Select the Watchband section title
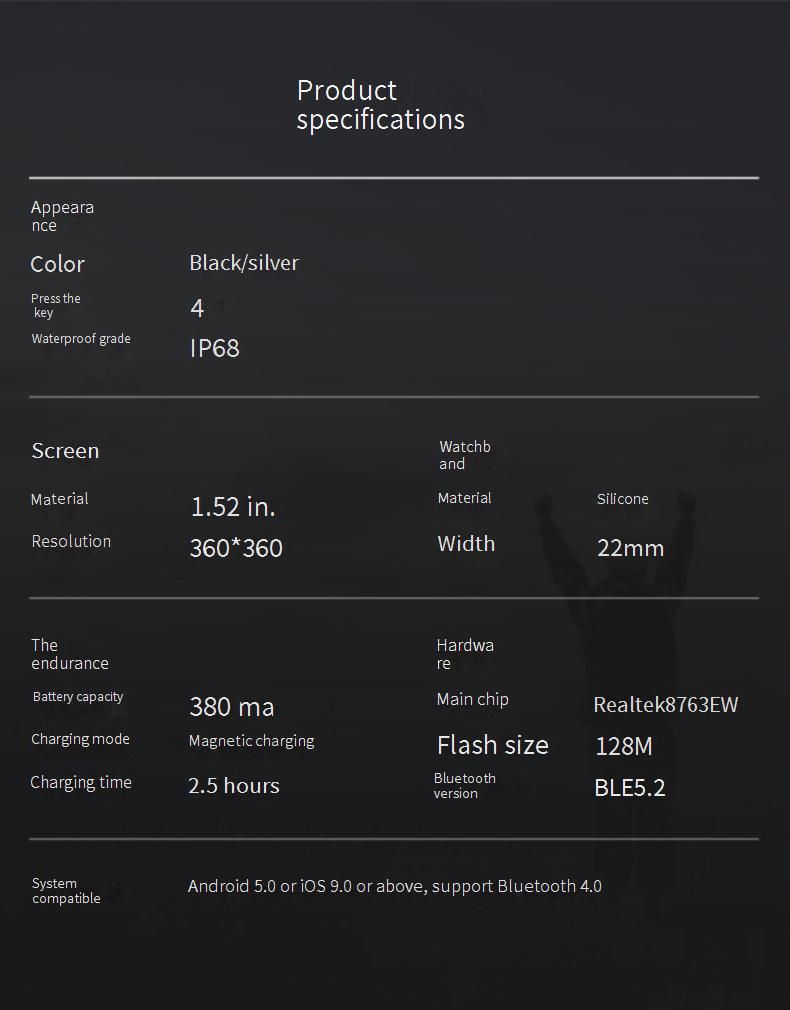790x1010 pixels. [x=464, y=455]
